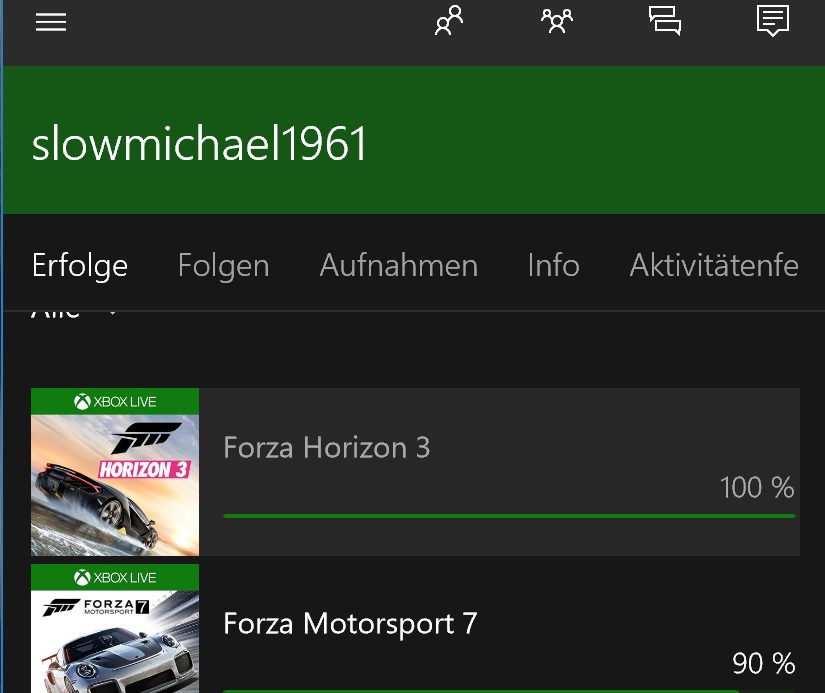Click Xbox Live badge on Forza Motorsport 7

tap(115, 578)
